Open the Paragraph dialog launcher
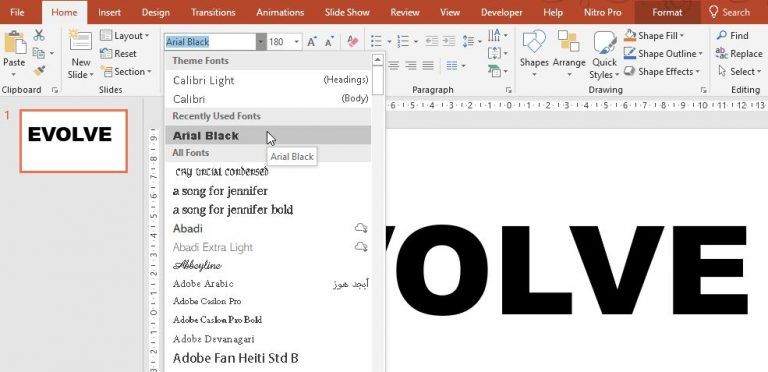768x372 pixels. coord(508,90)
